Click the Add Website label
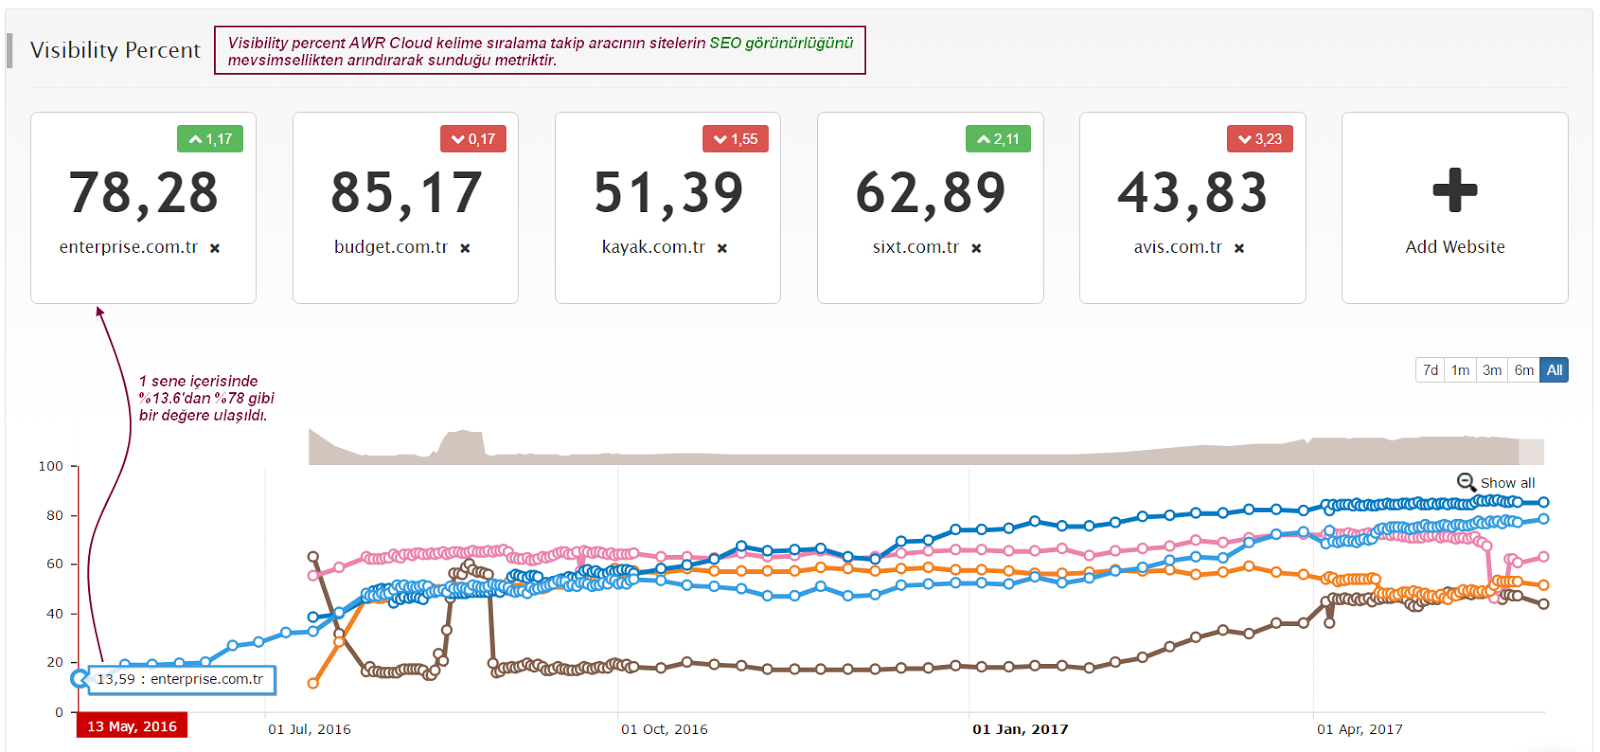This screenshot has height=752, width=1600. coord(1454,247)
